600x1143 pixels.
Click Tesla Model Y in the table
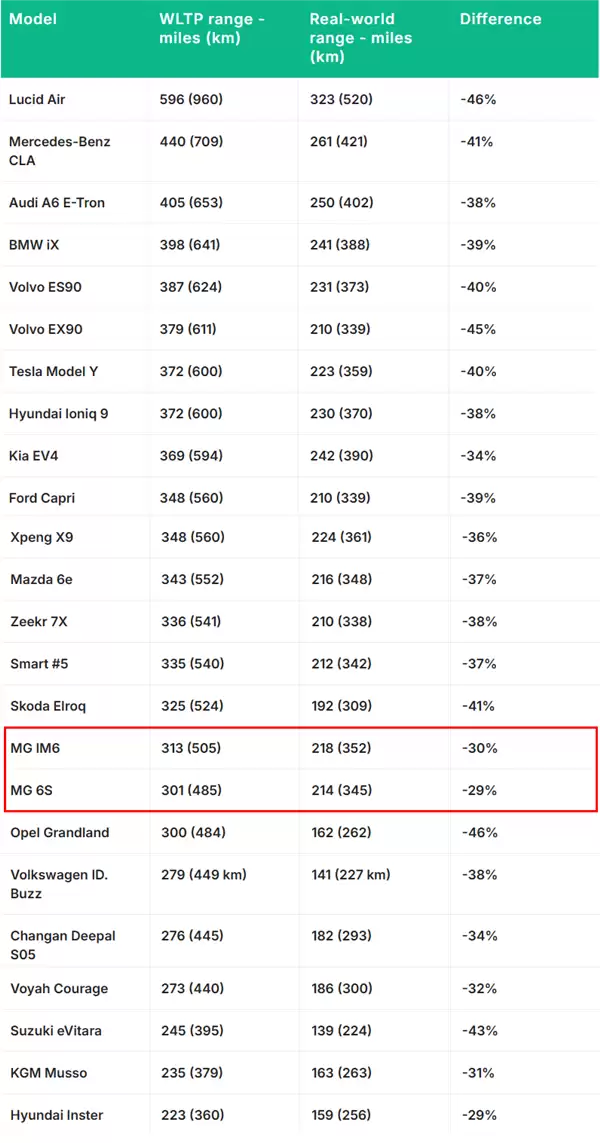pos(53,372)
